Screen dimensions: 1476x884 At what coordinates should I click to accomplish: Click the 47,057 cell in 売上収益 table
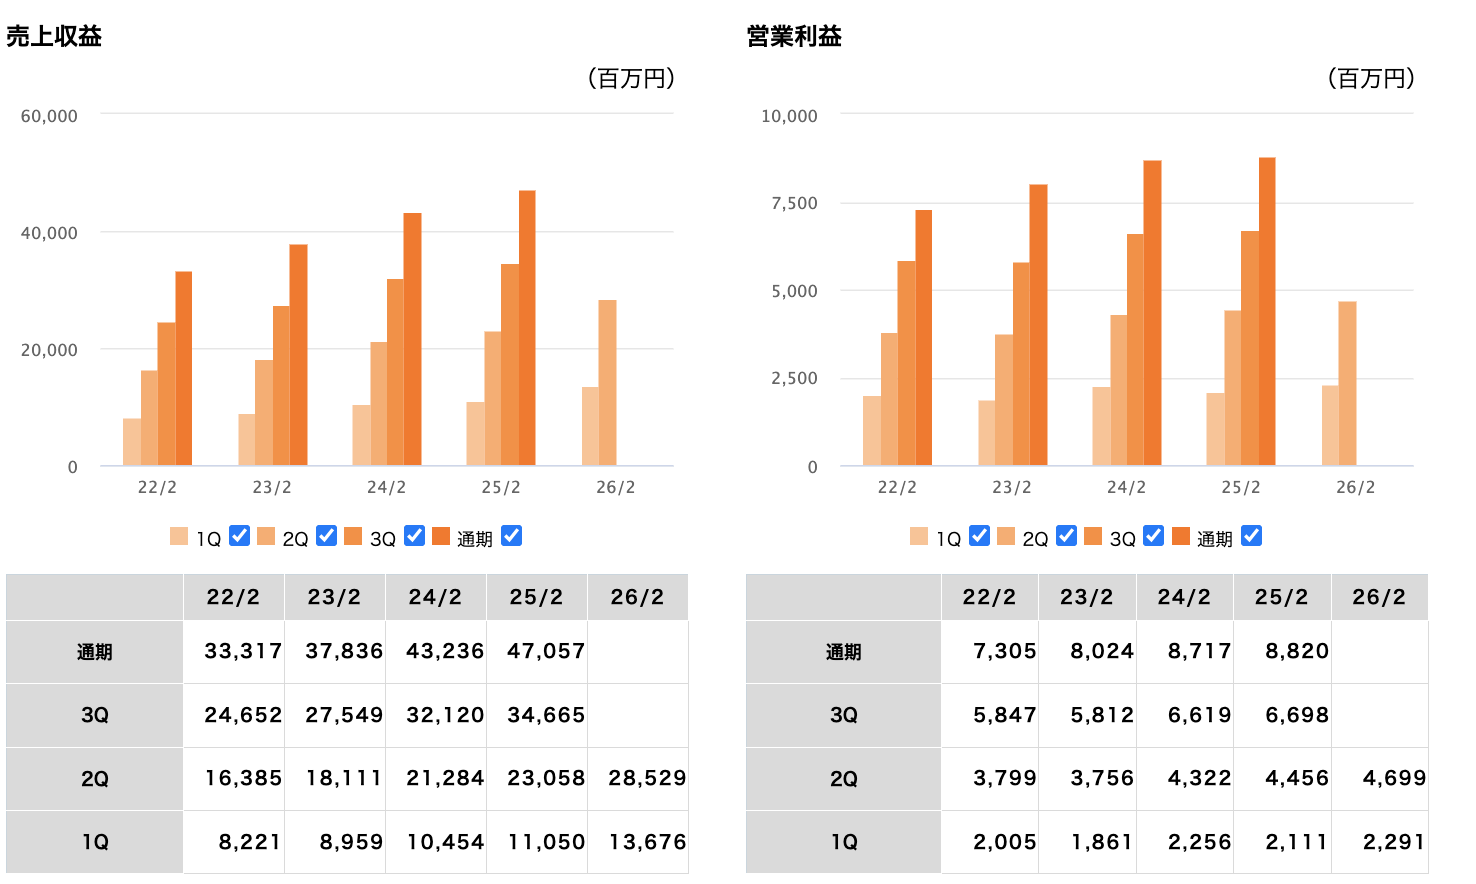coord(545,651)
